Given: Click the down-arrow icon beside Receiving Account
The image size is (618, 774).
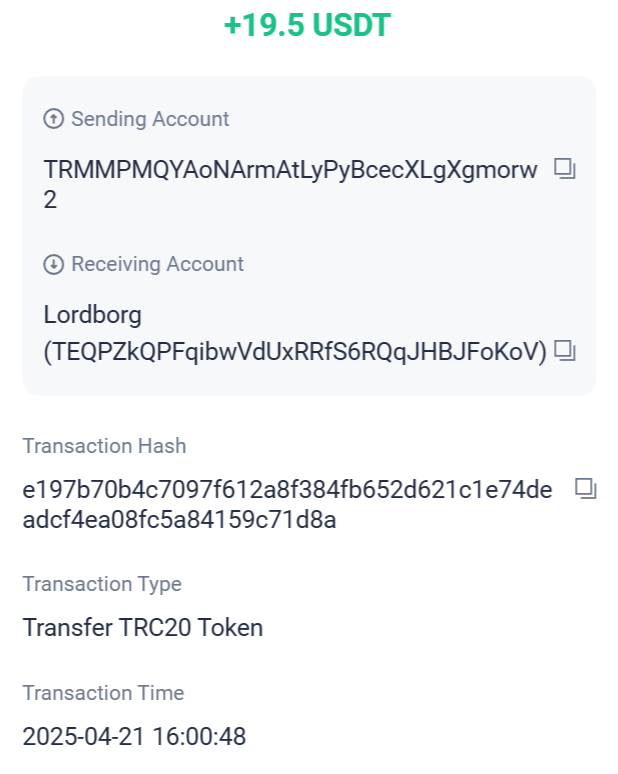Looking at the screenshot, I should pyautogui.click(x=53, y=264).
